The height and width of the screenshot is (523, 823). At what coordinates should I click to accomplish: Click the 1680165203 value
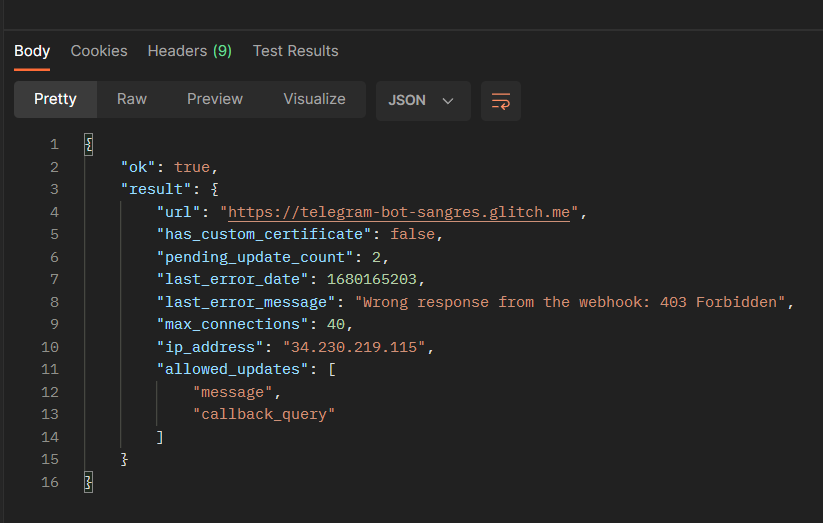pyautogui.click(x=372, y=279)
